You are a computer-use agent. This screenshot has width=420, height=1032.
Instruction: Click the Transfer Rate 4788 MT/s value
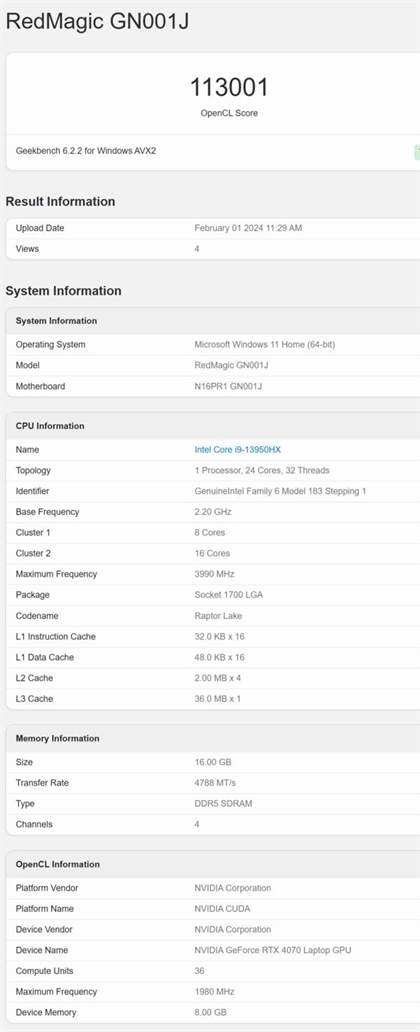point(215,783)
